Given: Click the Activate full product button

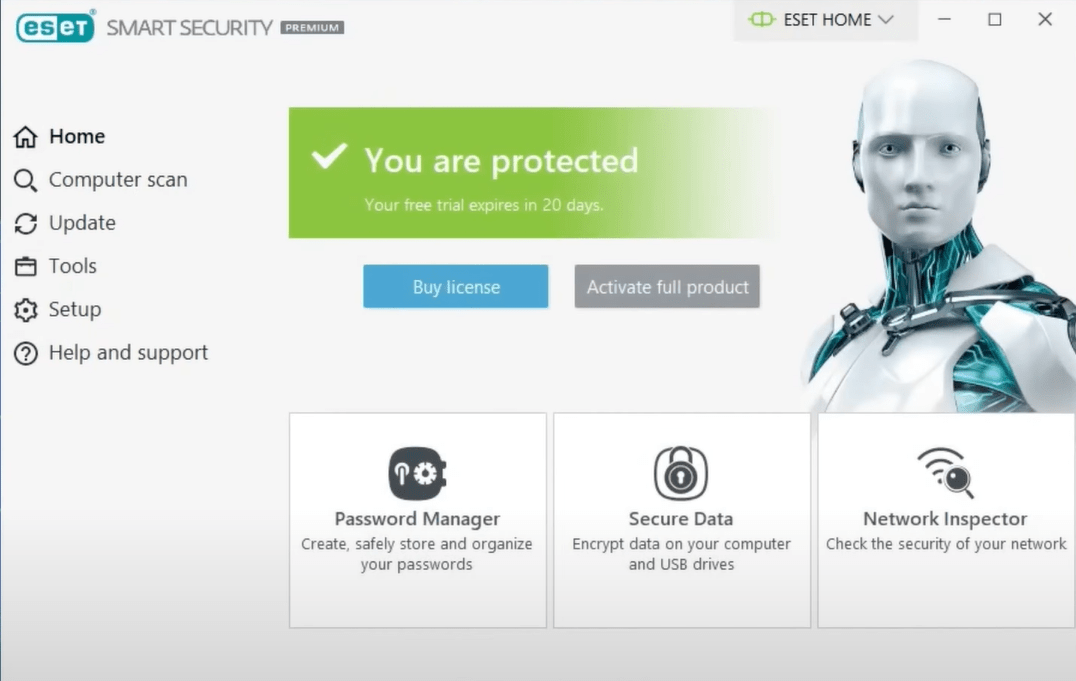Looking at the screenshot, I should click(667, 287).
